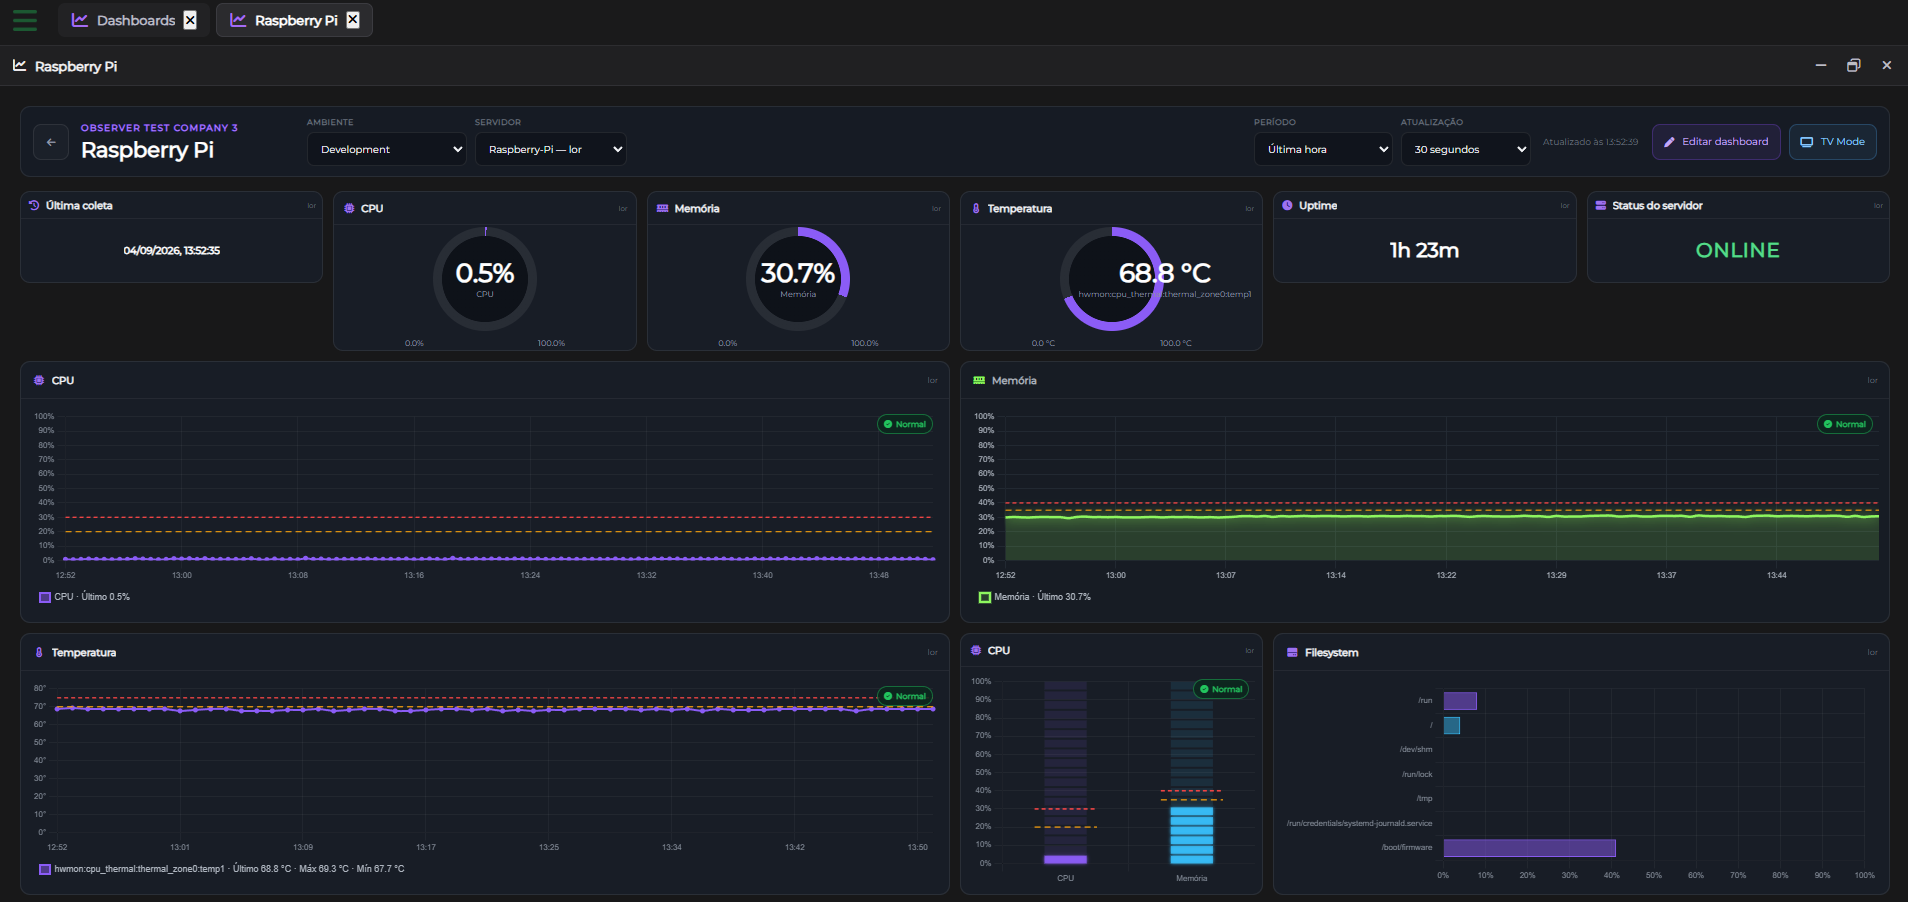
Task: Click the 04/09/2026, 13:52:35 collection timestamp
Action: click(172, 251)
